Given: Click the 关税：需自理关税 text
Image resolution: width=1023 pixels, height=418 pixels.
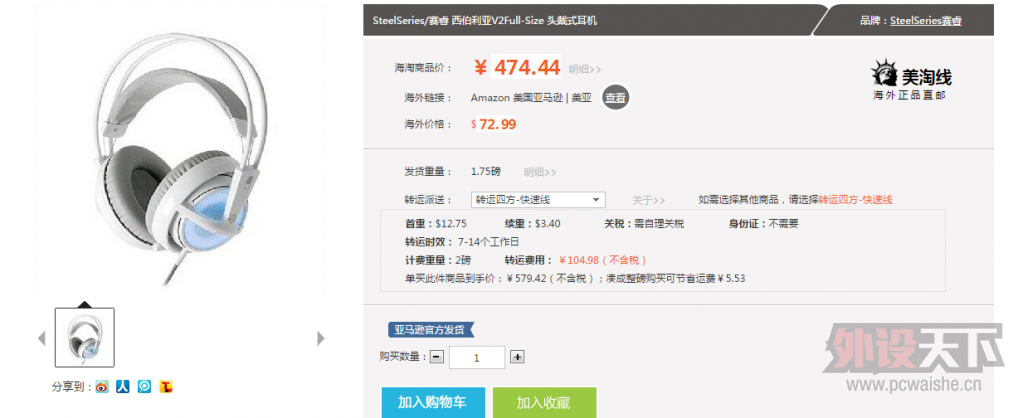Looking at the screenshot, I should [644, 224].
